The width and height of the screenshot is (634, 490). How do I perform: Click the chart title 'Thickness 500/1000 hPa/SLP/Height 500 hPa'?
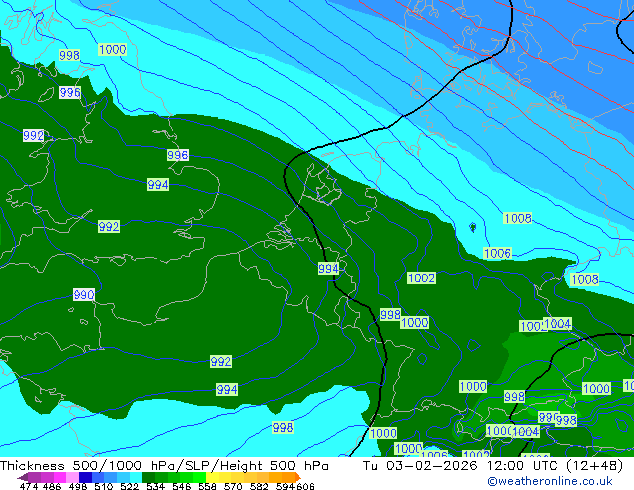(x=164, y=466)
